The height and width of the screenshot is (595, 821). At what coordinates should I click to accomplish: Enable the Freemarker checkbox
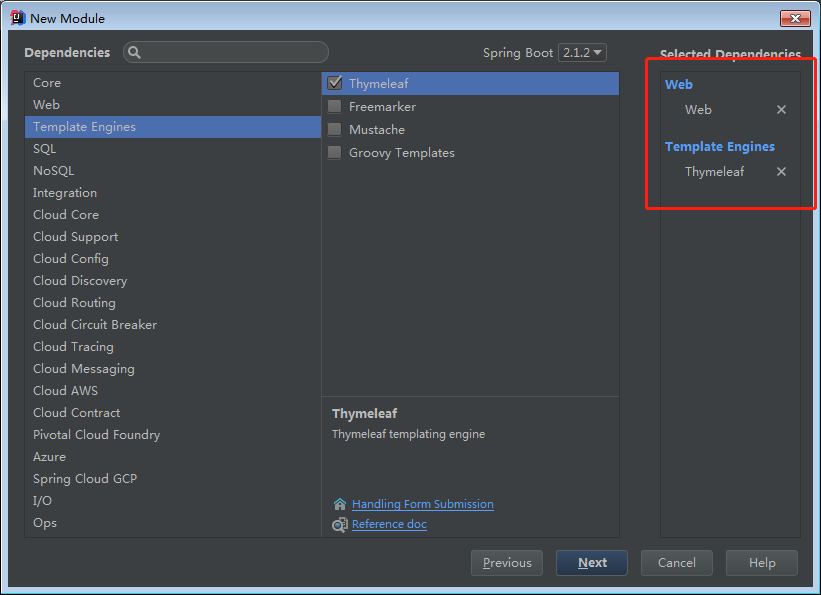(335, 107)
